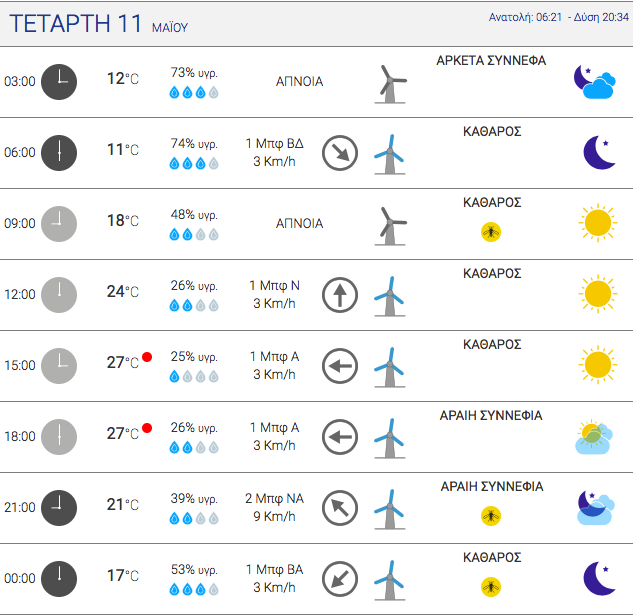This screenshot has height=615, width=633.
Task: Click the 24°C temperature at 12:00
Action: [x=122, y=292]
